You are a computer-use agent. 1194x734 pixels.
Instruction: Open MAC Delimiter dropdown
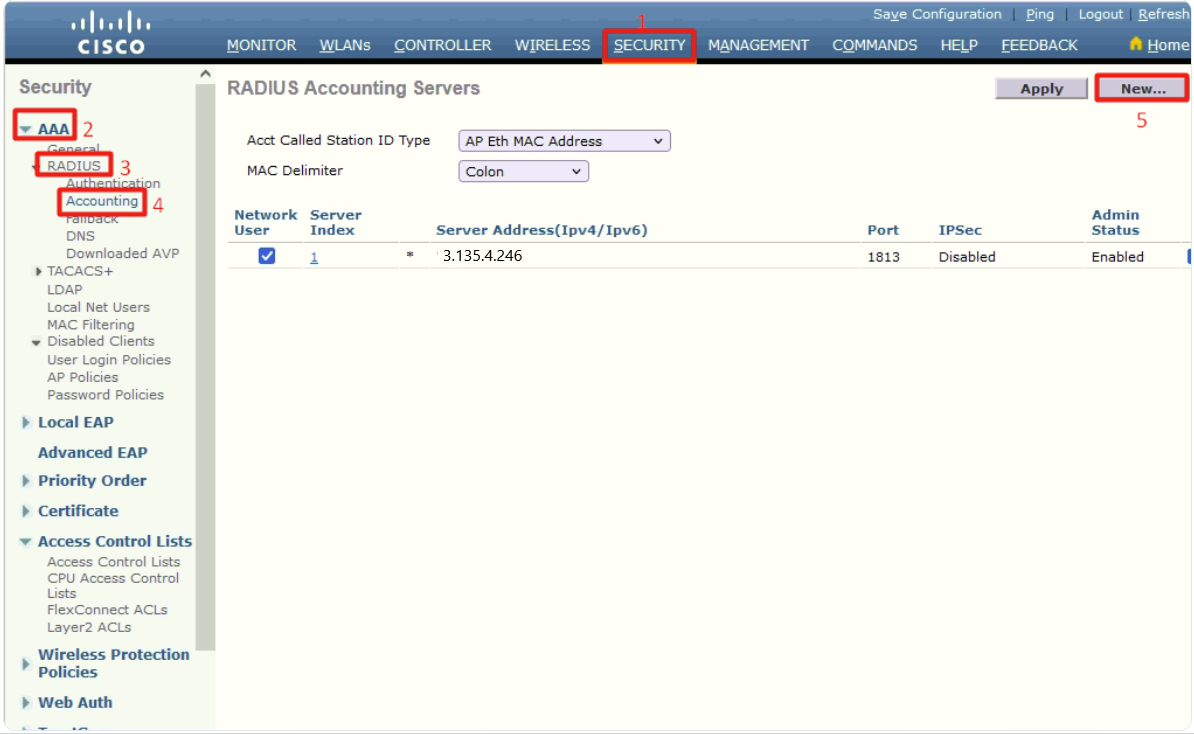(523, 171)
